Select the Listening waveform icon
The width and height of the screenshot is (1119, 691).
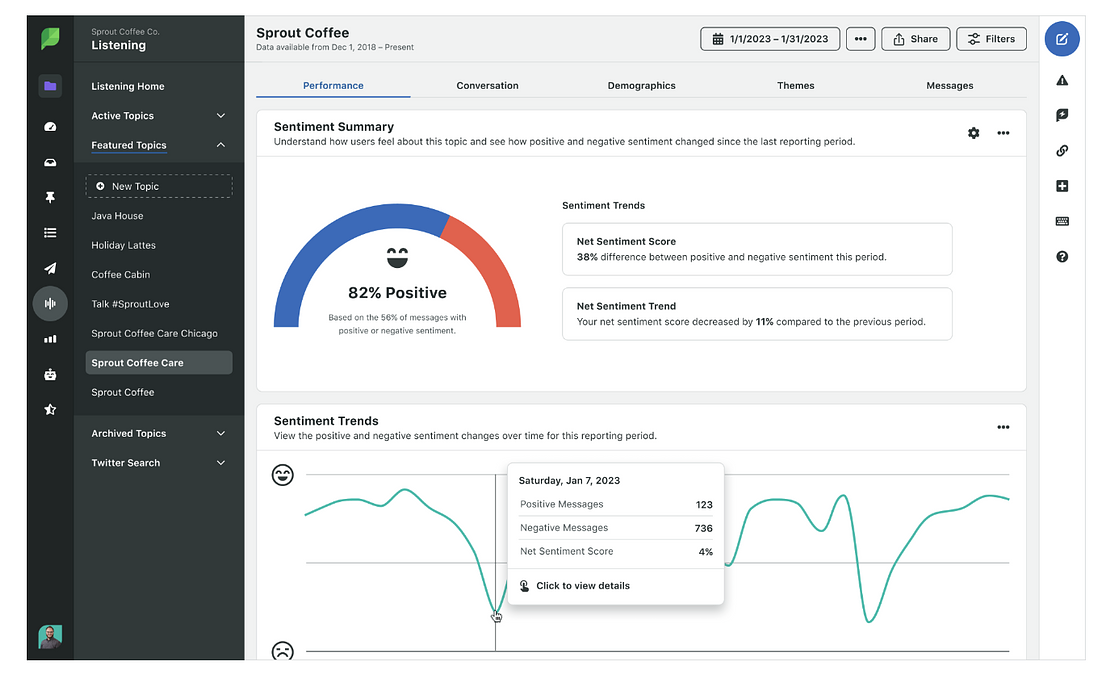click(x=50, y=303)
